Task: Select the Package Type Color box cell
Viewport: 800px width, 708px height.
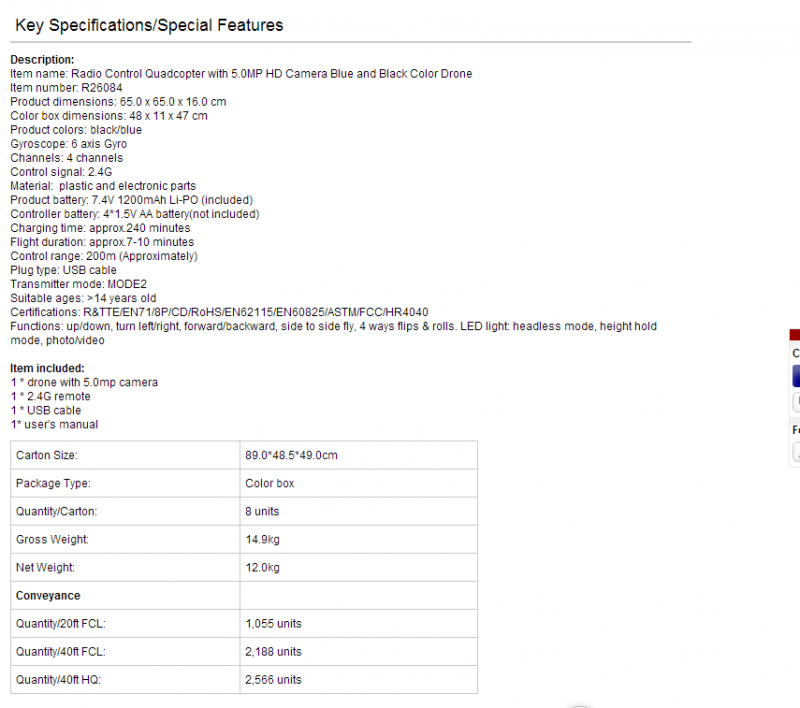Action: coord(359,483)
